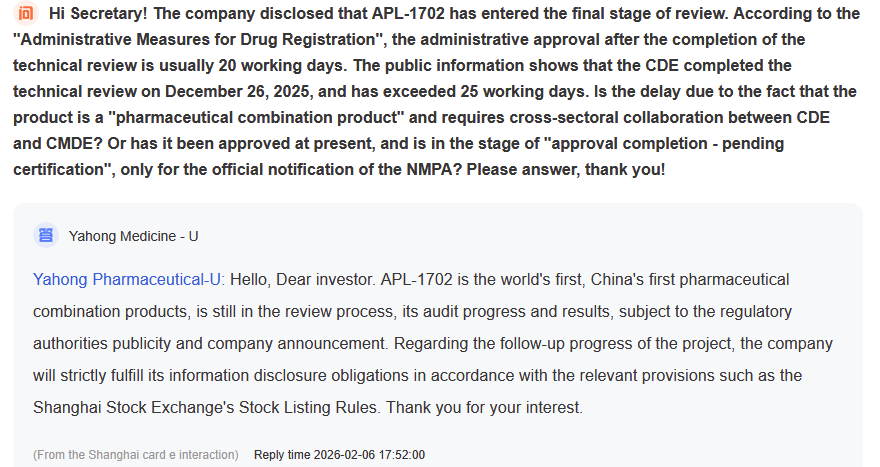Click the reply time 2026-02-06 17:52:00 timestamp
Image resolution: width=880 pixels, height=467 pixels.
(x=339, y=454)
